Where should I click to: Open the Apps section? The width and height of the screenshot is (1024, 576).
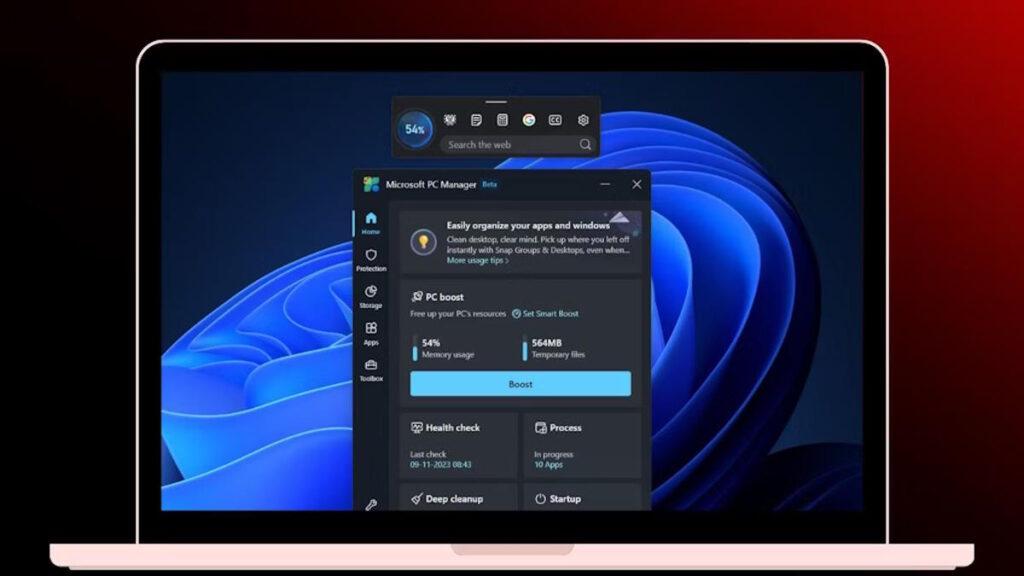[x=370, y=333]
